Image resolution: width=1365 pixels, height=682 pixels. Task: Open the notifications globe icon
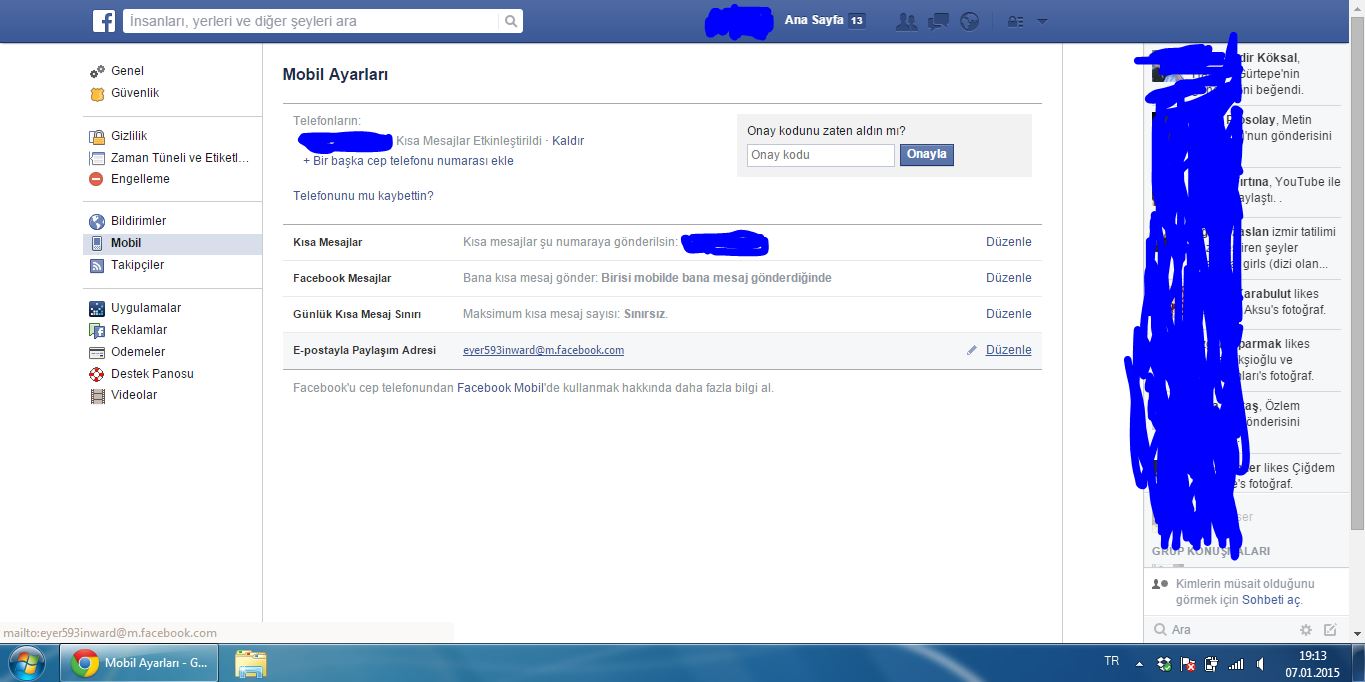click(969, 21)
